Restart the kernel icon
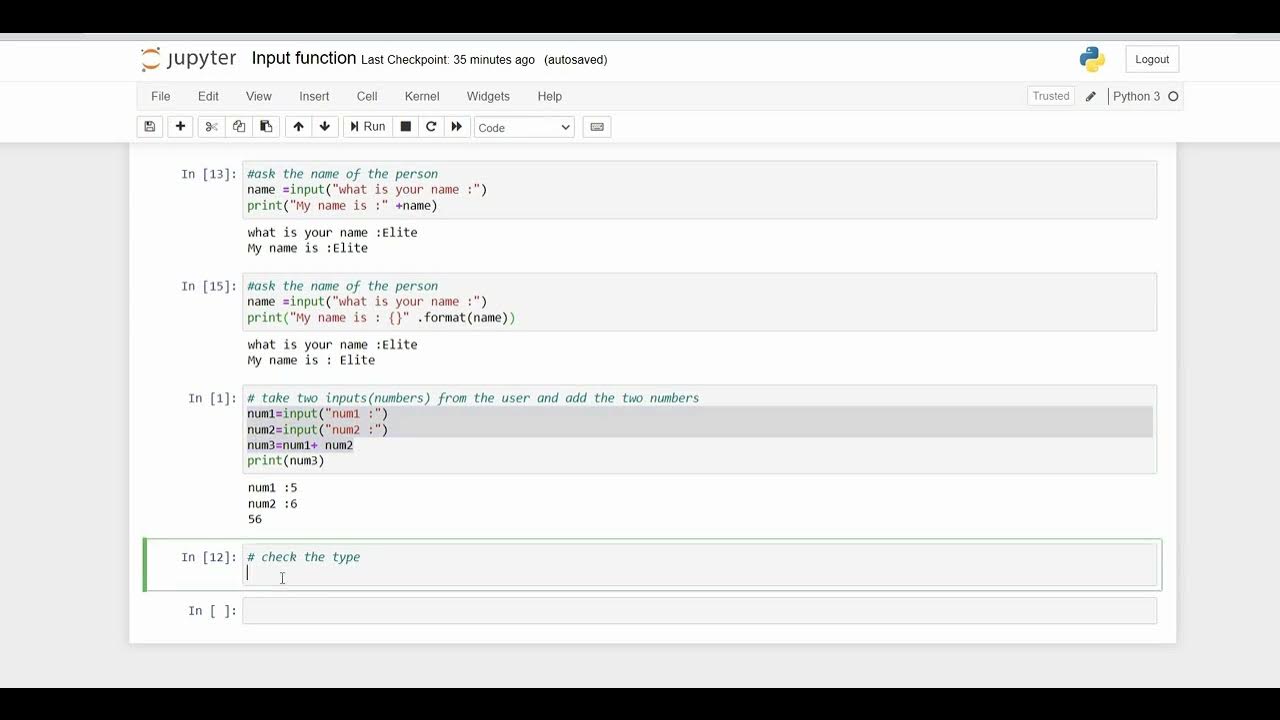This screenshot has width=1280, height=720. click(x=431, y=127)
